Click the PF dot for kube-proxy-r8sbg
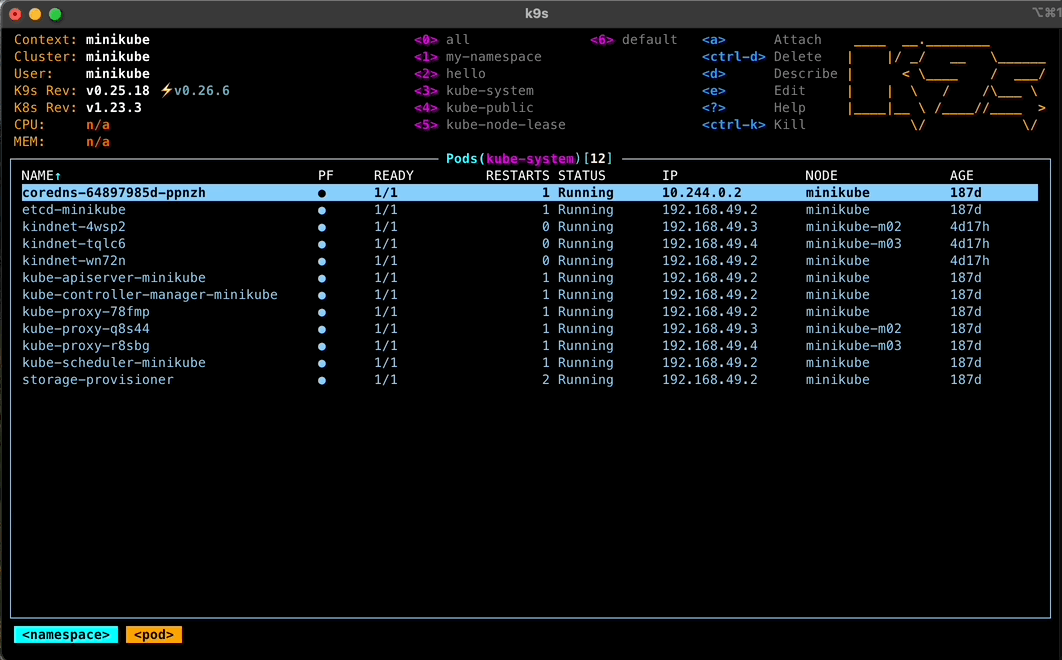Screen dimensions: 1062x660 pyautogui.click(x=322, y=346)
